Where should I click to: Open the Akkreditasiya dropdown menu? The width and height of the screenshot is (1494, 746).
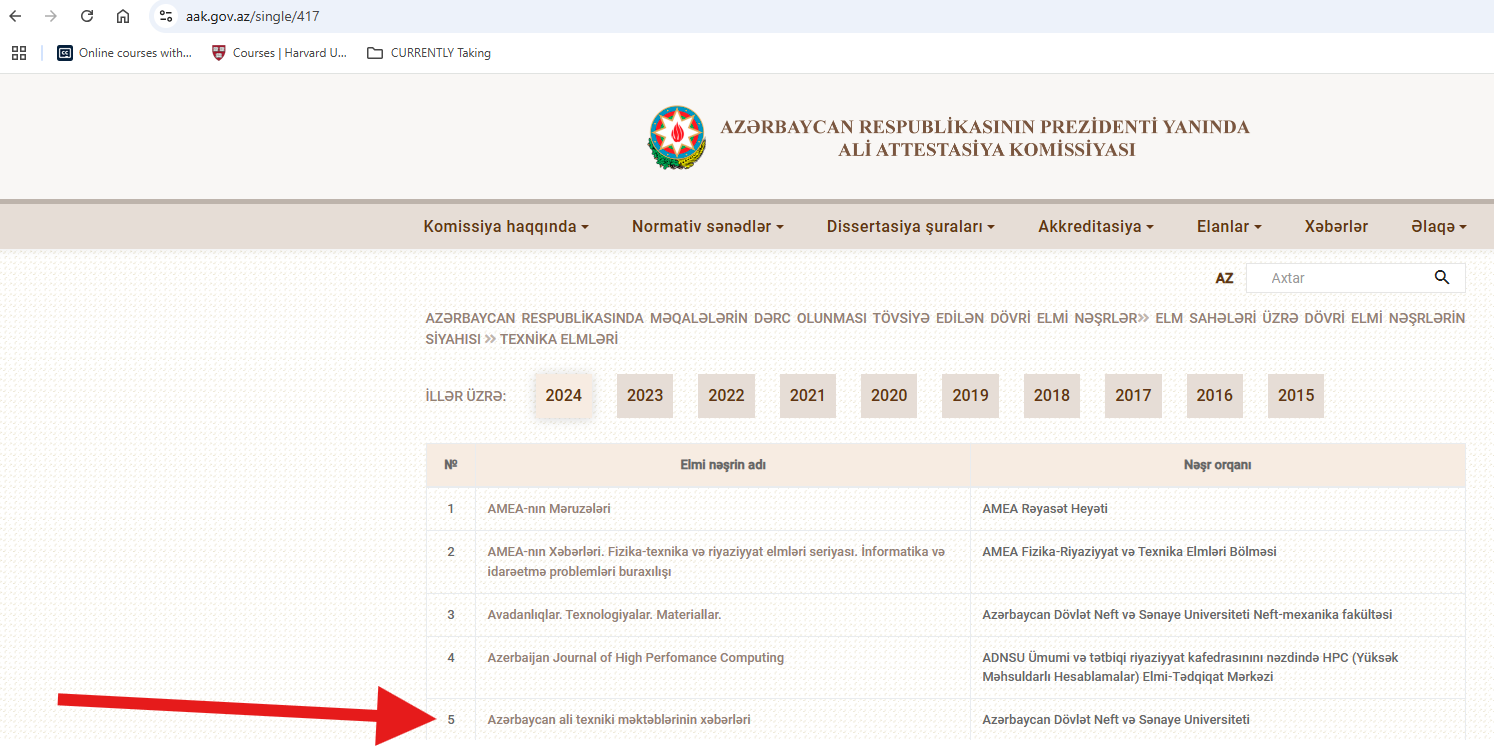1096,227
